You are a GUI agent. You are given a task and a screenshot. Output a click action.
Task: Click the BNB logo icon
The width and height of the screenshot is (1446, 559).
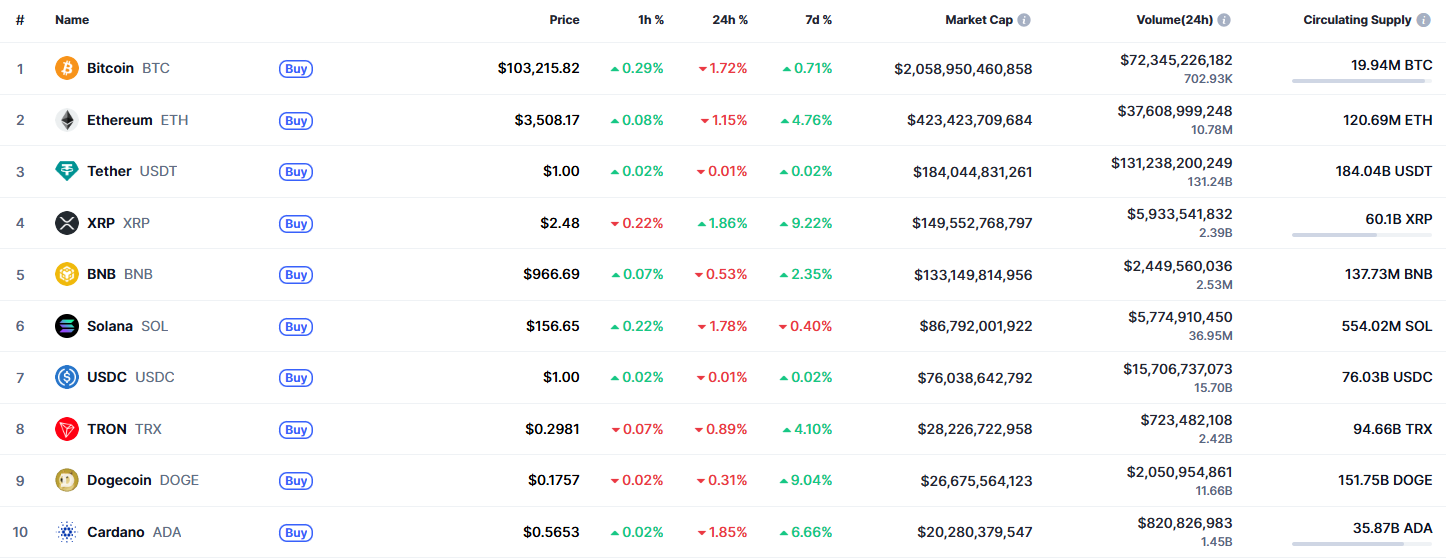click(67, 274)
